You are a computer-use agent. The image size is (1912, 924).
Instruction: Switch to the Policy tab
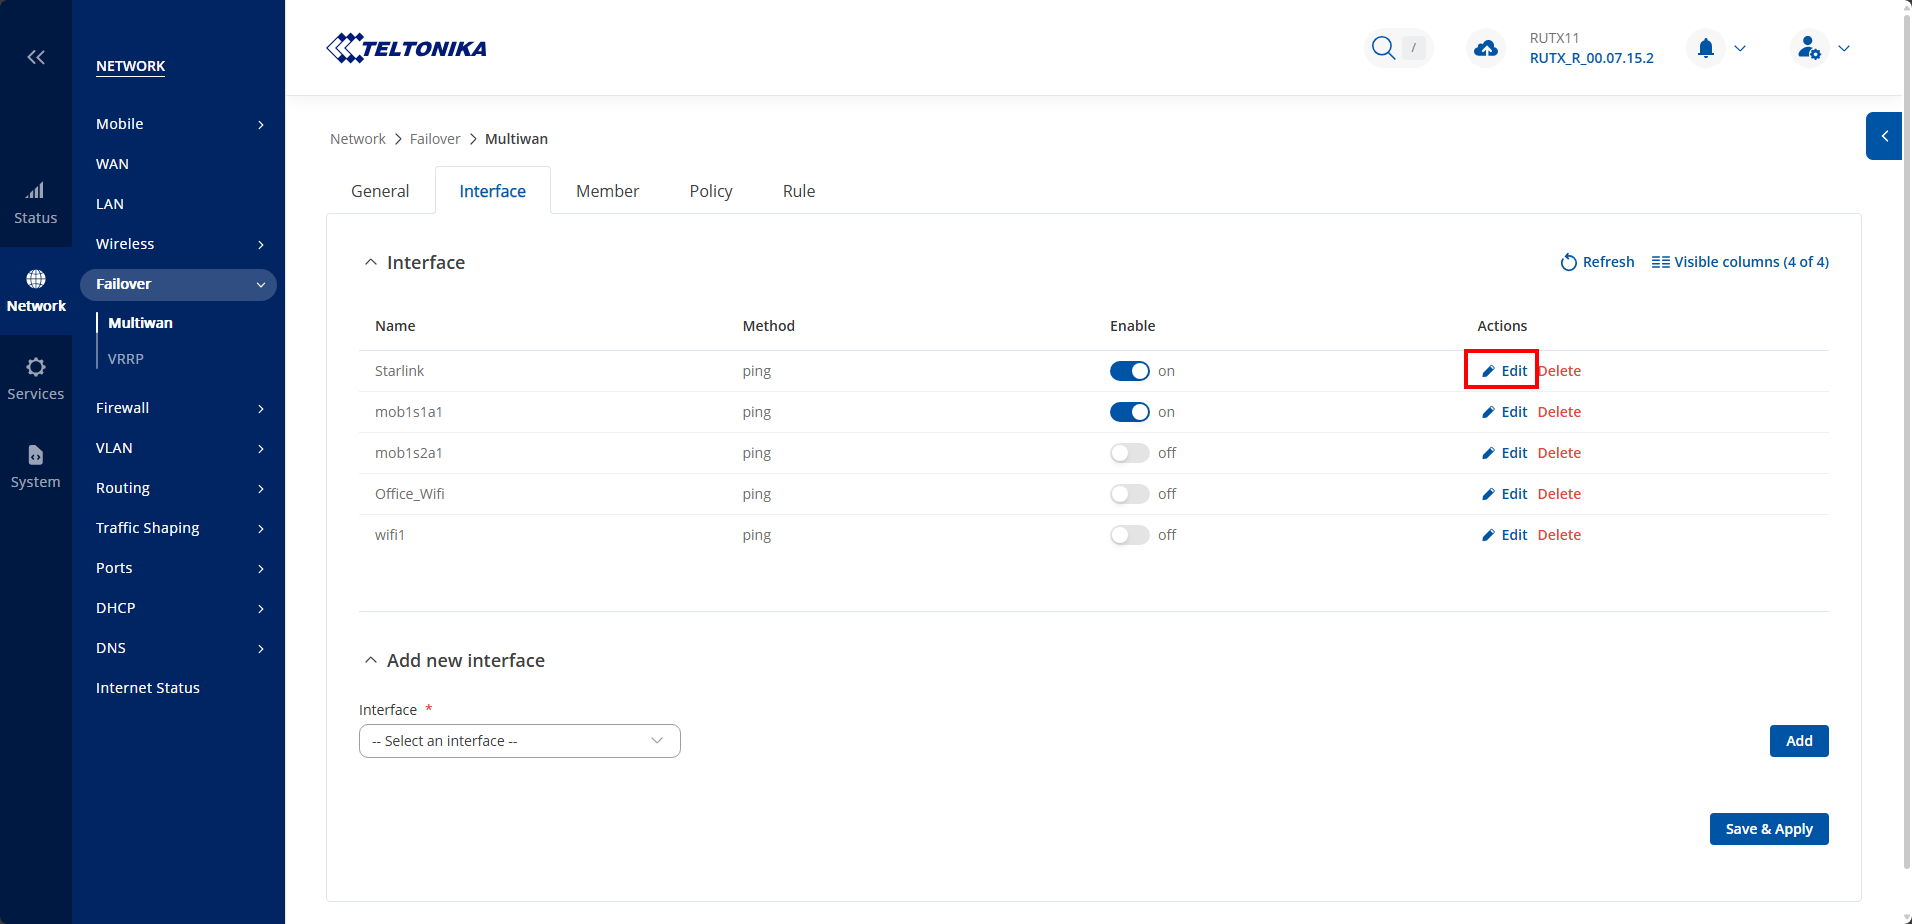coord(710,191)
